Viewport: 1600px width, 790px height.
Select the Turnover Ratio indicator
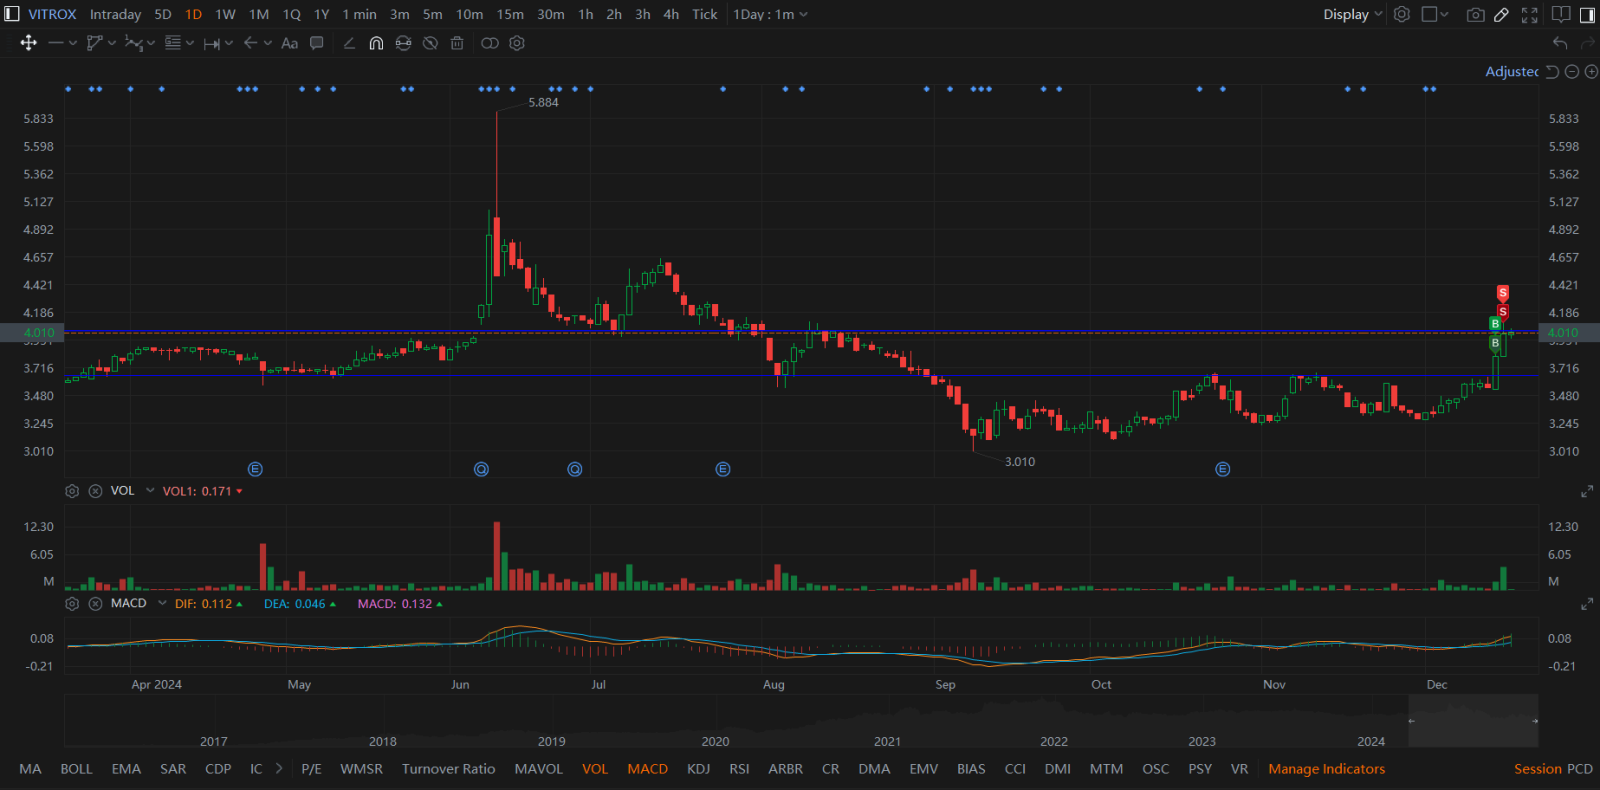448,769
